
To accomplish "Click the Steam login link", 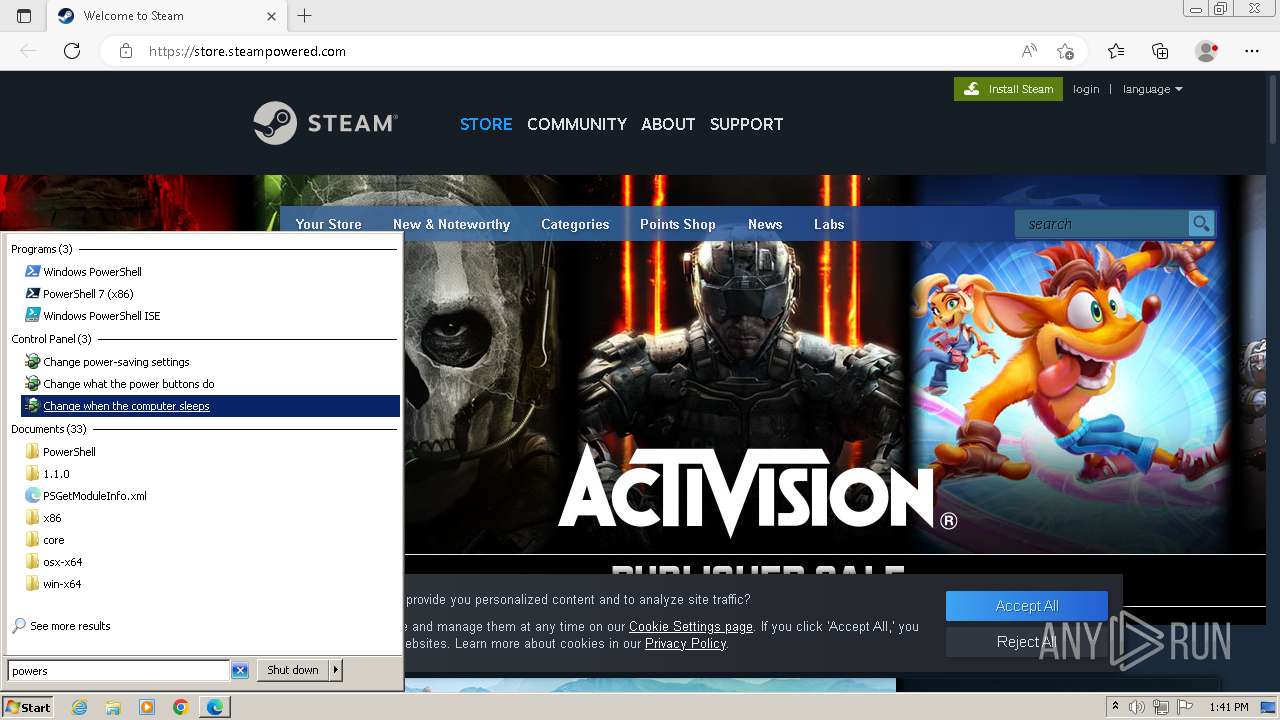I will pos(1086,89).
